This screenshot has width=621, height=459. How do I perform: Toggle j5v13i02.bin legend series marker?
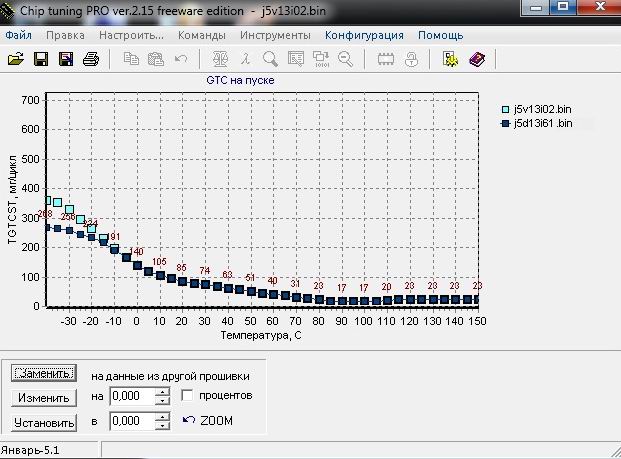click(505, 108)
